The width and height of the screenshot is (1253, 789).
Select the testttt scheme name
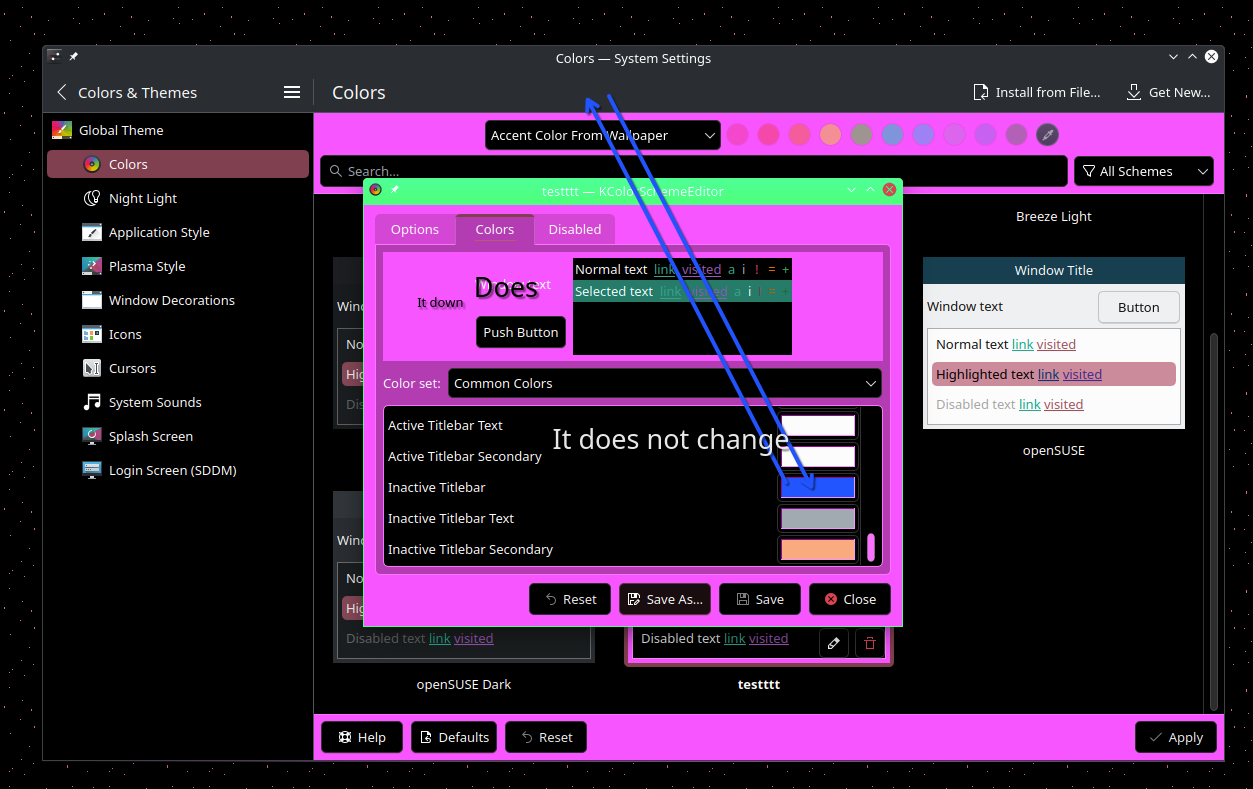pyautogui.click(x=759, y=684)
